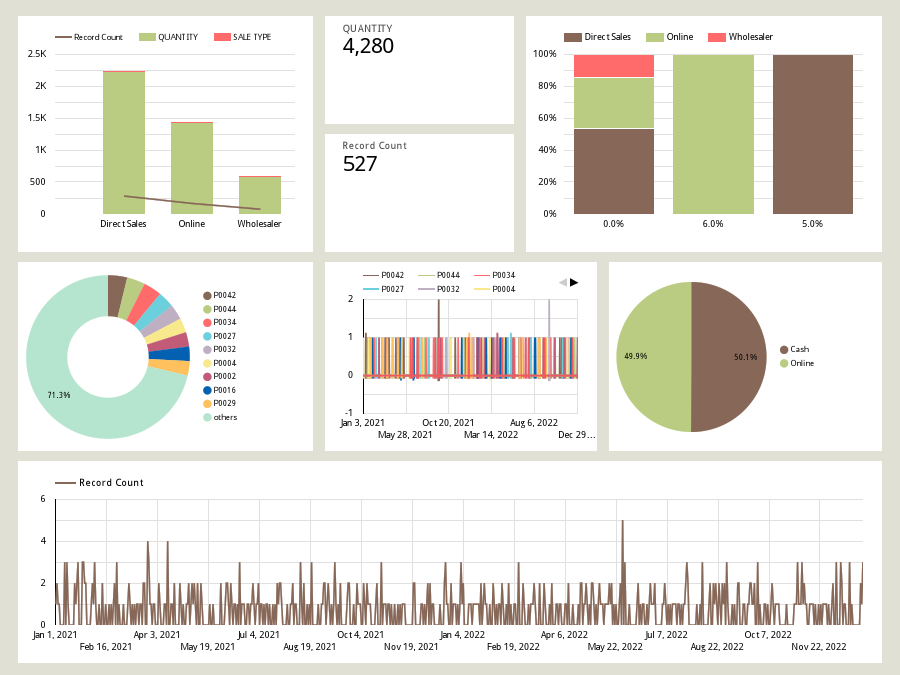Select the Record Count legend line marker
The width and height of the screenshot is (900, 675).
click(63, 36)
